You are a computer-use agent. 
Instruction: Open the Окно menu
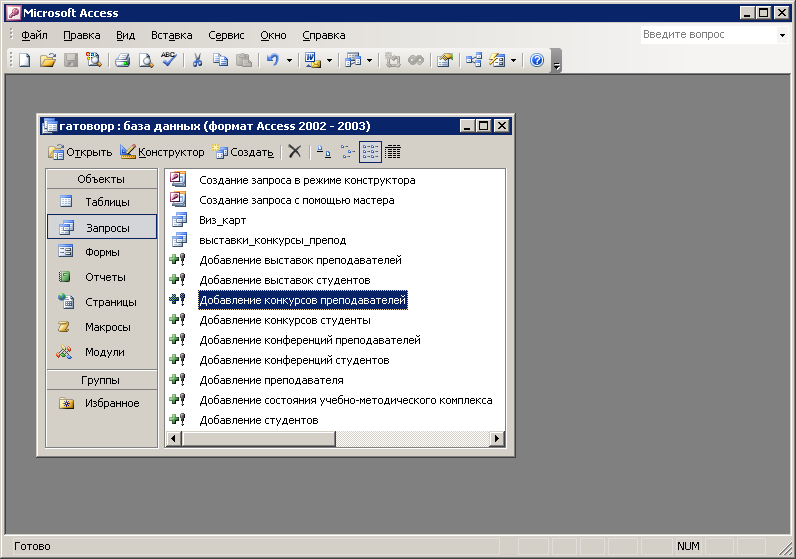[x=273, y=35]
